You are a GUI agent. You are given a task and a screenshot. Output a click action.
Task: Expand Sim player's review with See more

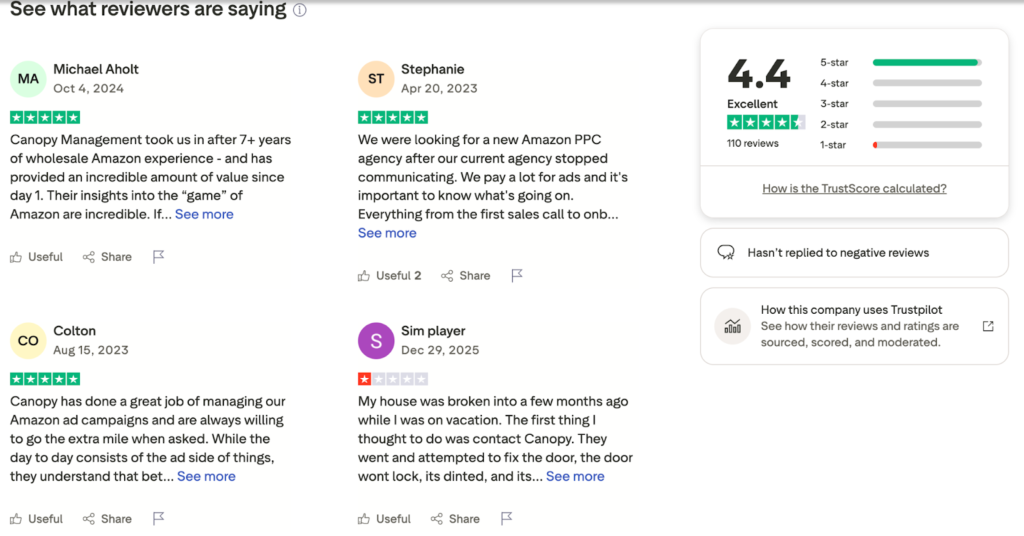[x=575, y=476]
